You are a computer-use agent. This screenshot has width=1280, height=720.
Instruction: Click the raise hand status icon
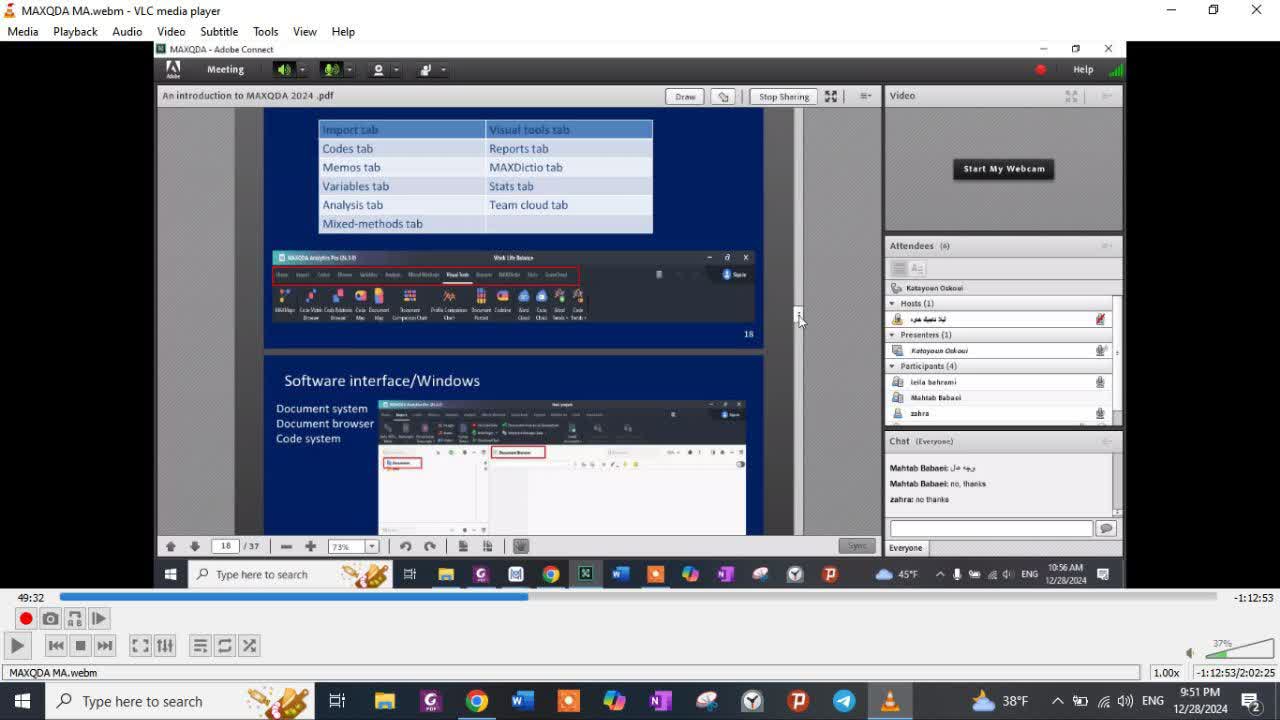(425, 70)
